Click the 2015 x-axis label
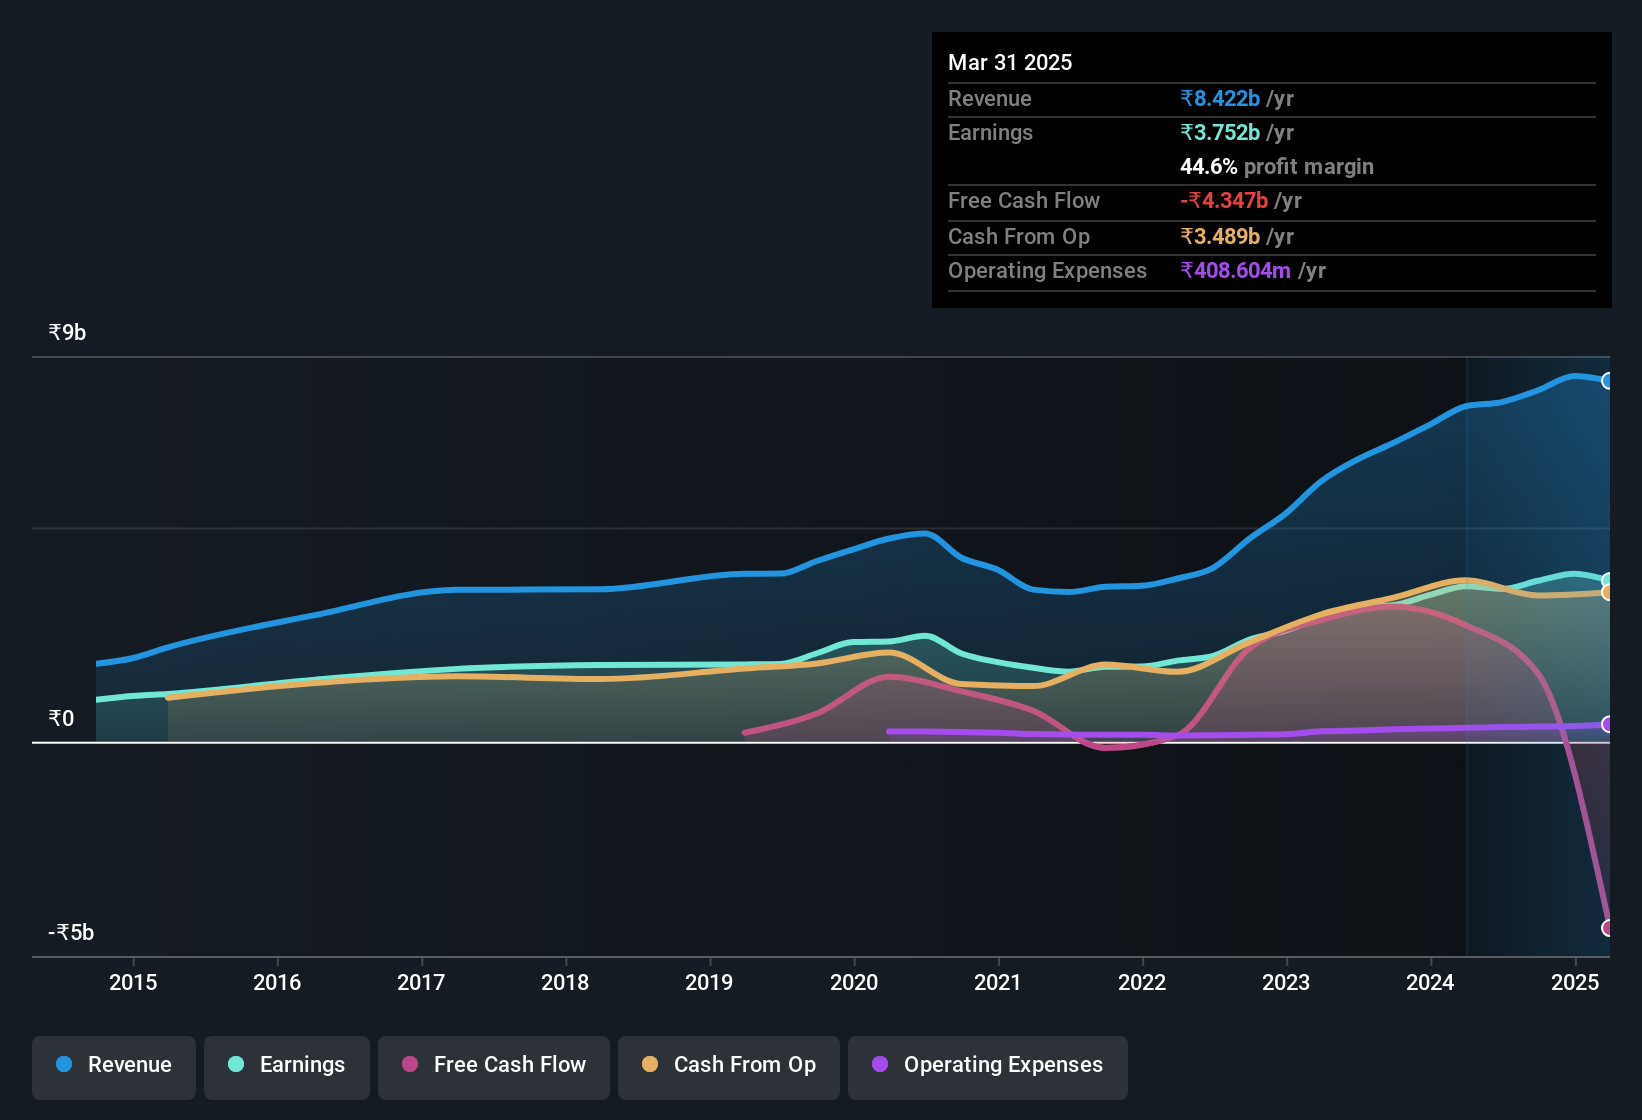Screen dimensions: 1642x1120 pyautogui.click(x=133, y=983)
